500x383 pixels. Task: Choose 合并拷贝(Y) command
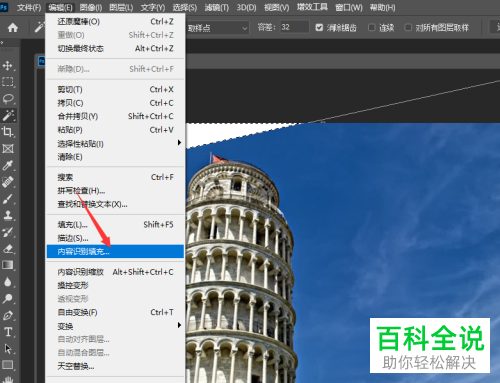115,116
